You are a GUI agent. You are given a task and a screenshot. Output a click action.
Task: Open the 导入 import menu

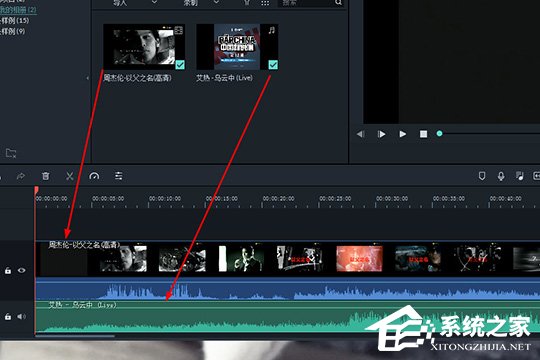point(120,3)
